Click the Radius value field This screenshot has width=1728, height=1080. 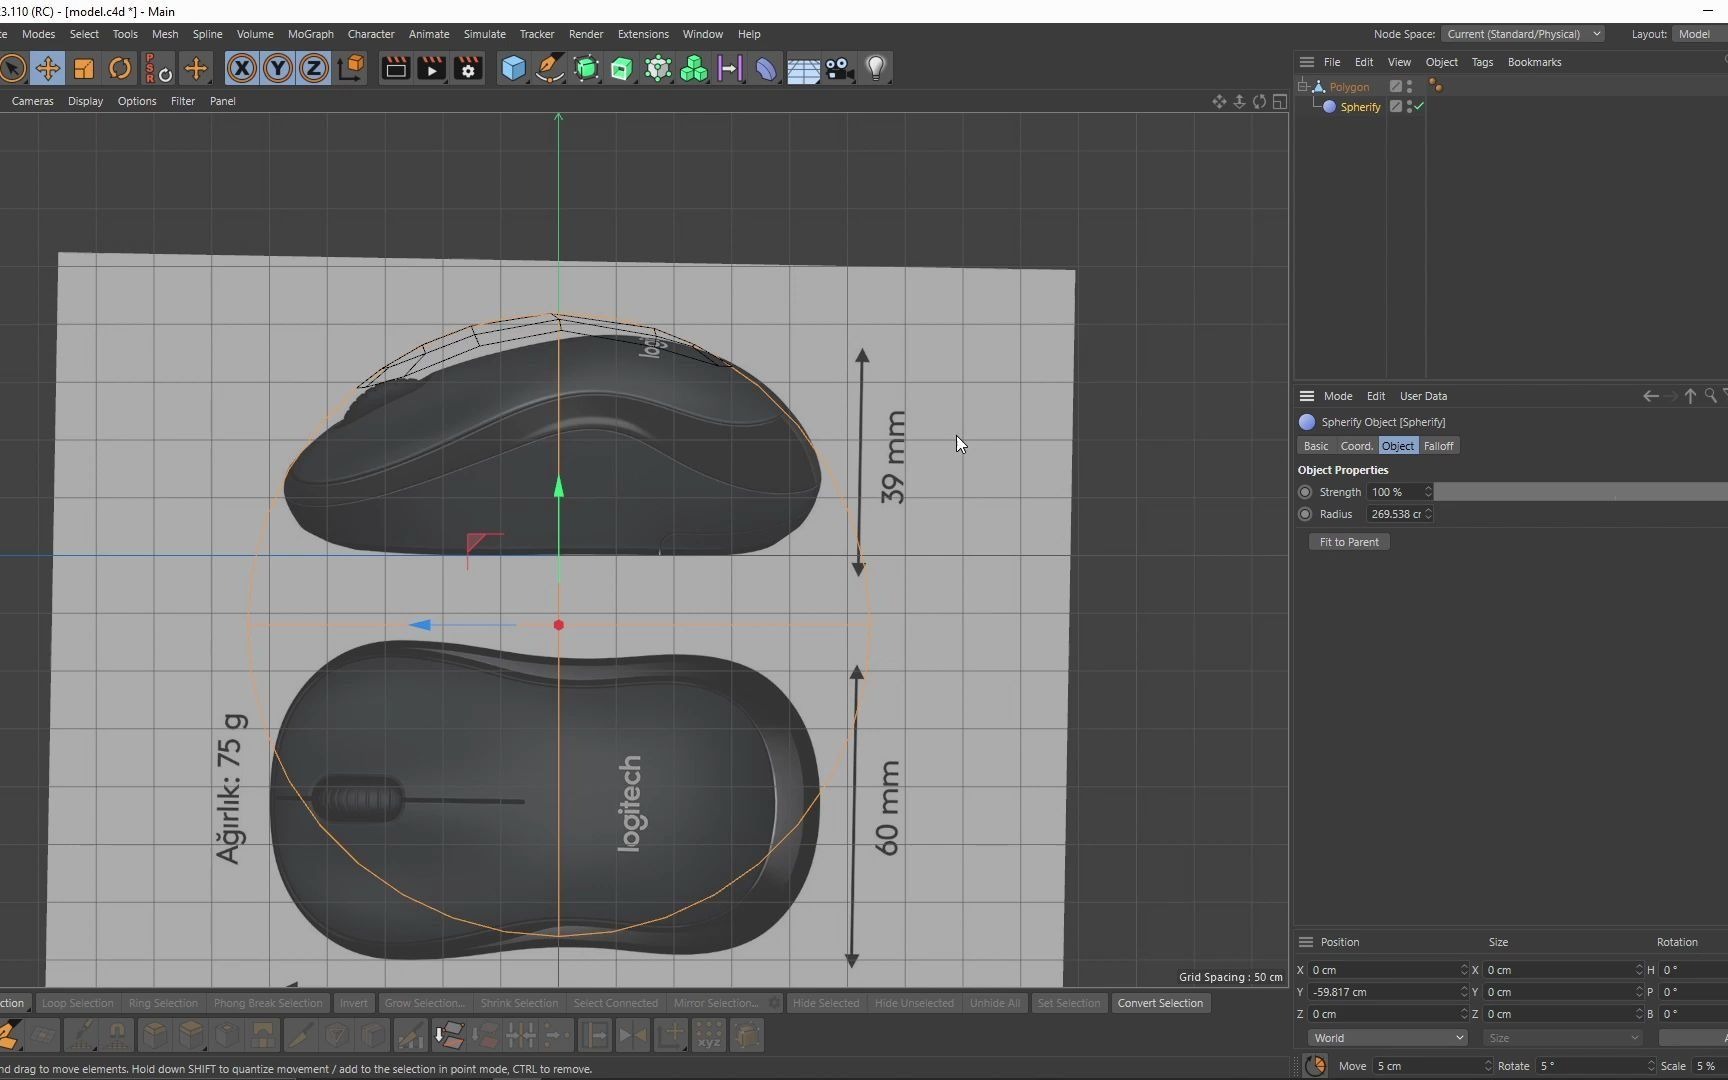[1398, 514]
